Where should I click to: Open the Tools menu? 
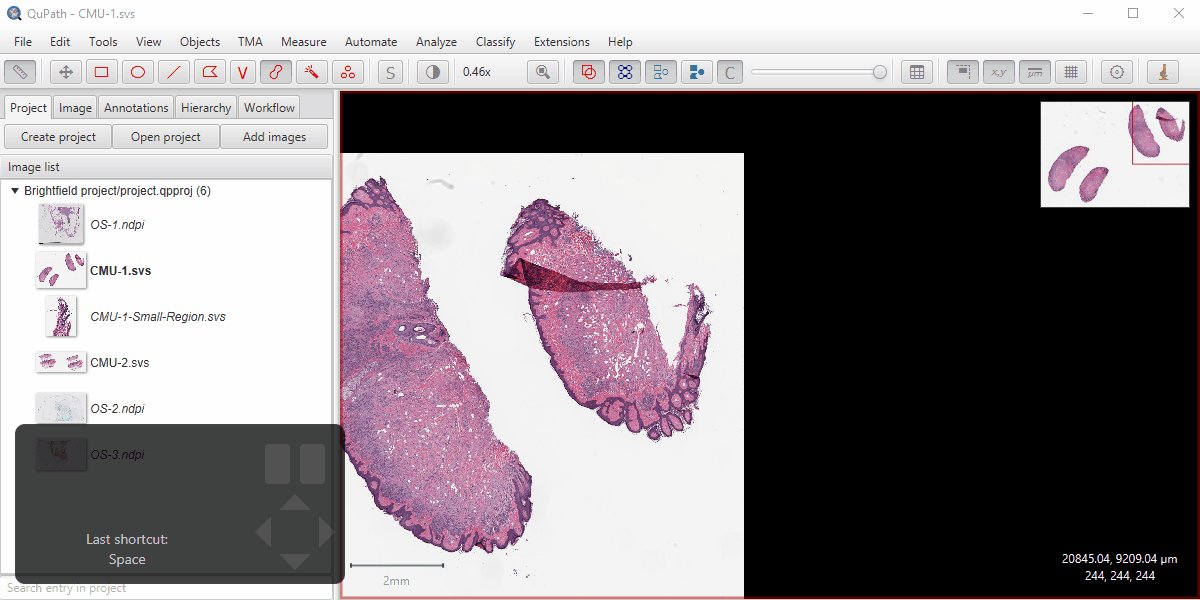click(x=103, y=42)
